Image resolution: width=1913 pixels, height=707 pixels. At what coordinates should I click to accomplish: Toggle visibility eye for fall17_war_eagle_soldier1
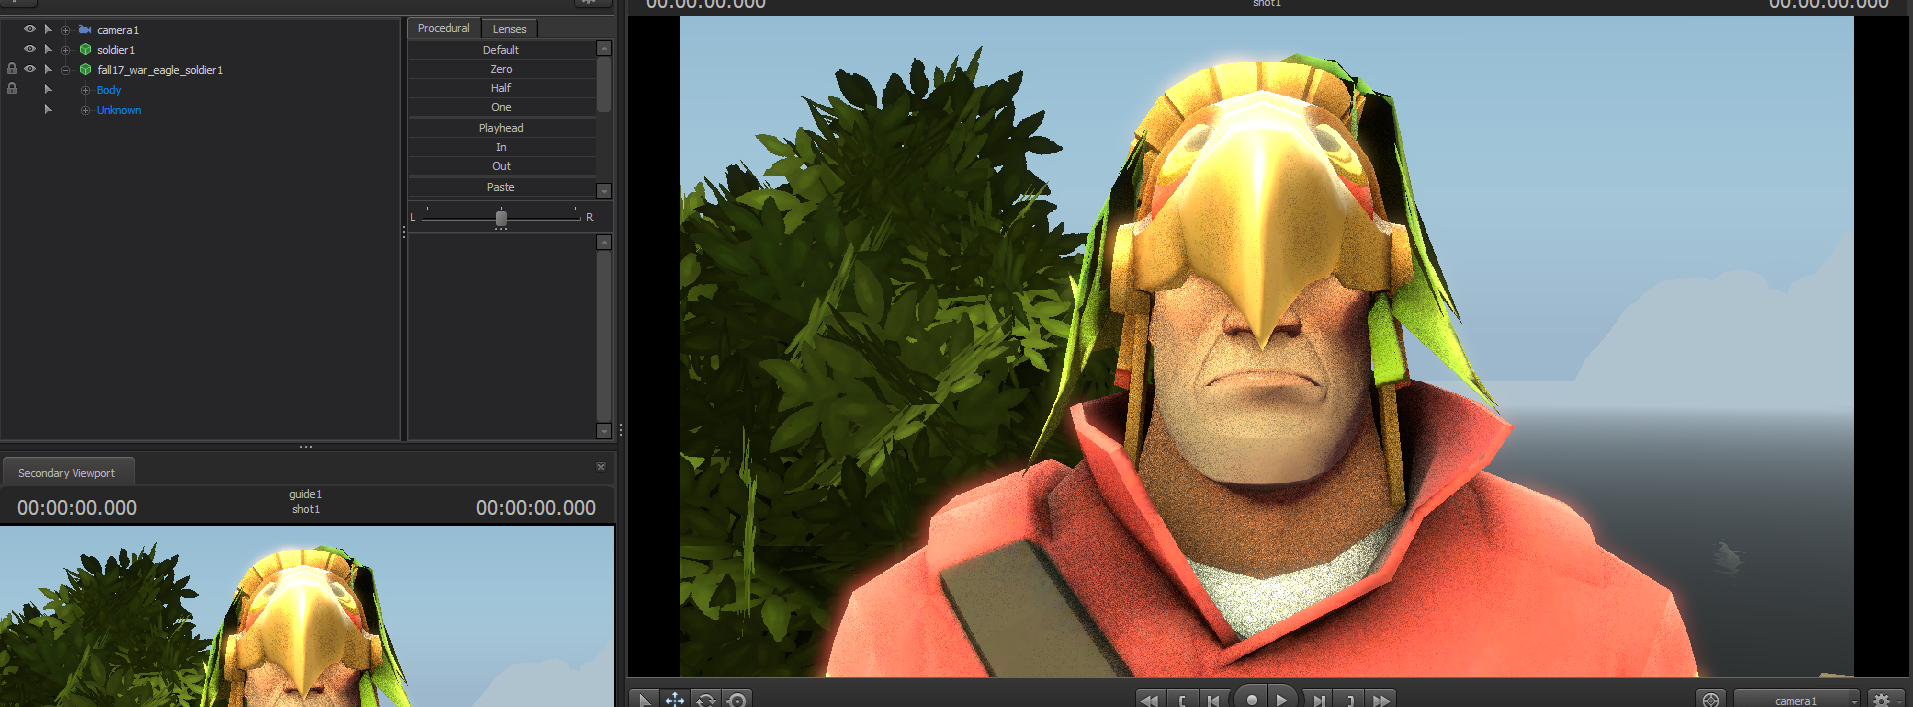[x=29, y=69]
